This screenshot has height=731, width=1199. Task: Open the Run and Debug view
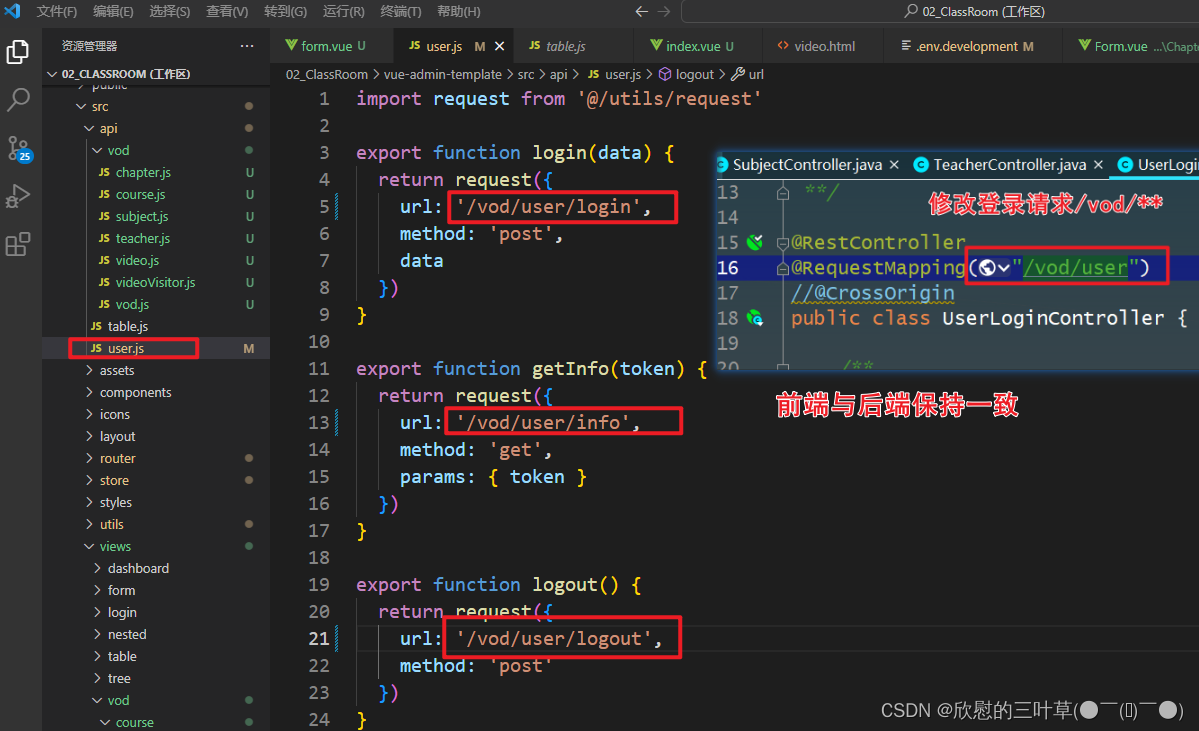[x=18, y=197]
